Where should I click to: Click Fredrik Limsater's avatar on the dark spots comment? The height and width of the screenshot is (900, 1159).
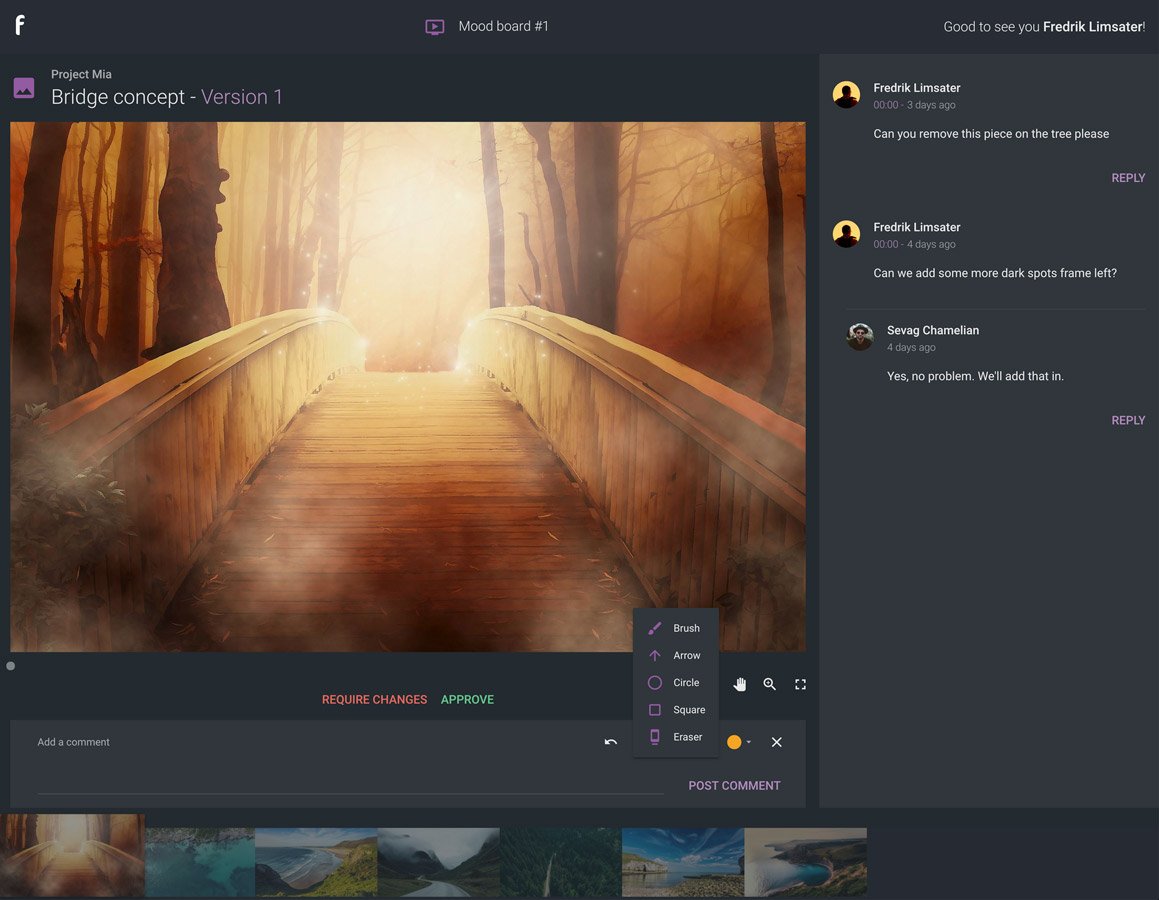(x=846, y=233)
